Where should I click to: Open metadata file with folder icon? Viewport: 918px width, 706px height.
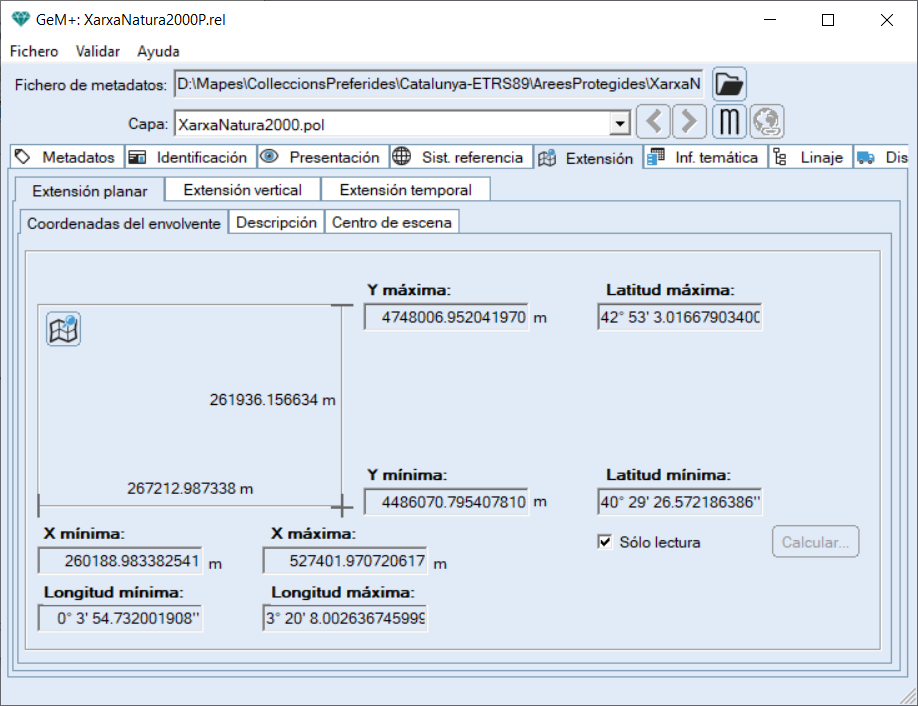pos(729,84)
